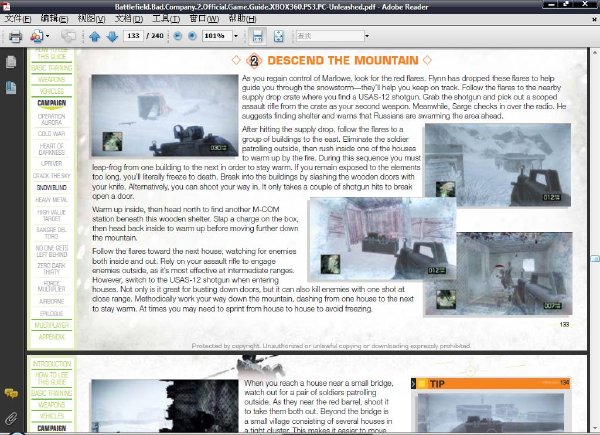This screenshot has width=600, height=435.
Task: Open the 帮助(H) menu
Action: click(242, 18)
